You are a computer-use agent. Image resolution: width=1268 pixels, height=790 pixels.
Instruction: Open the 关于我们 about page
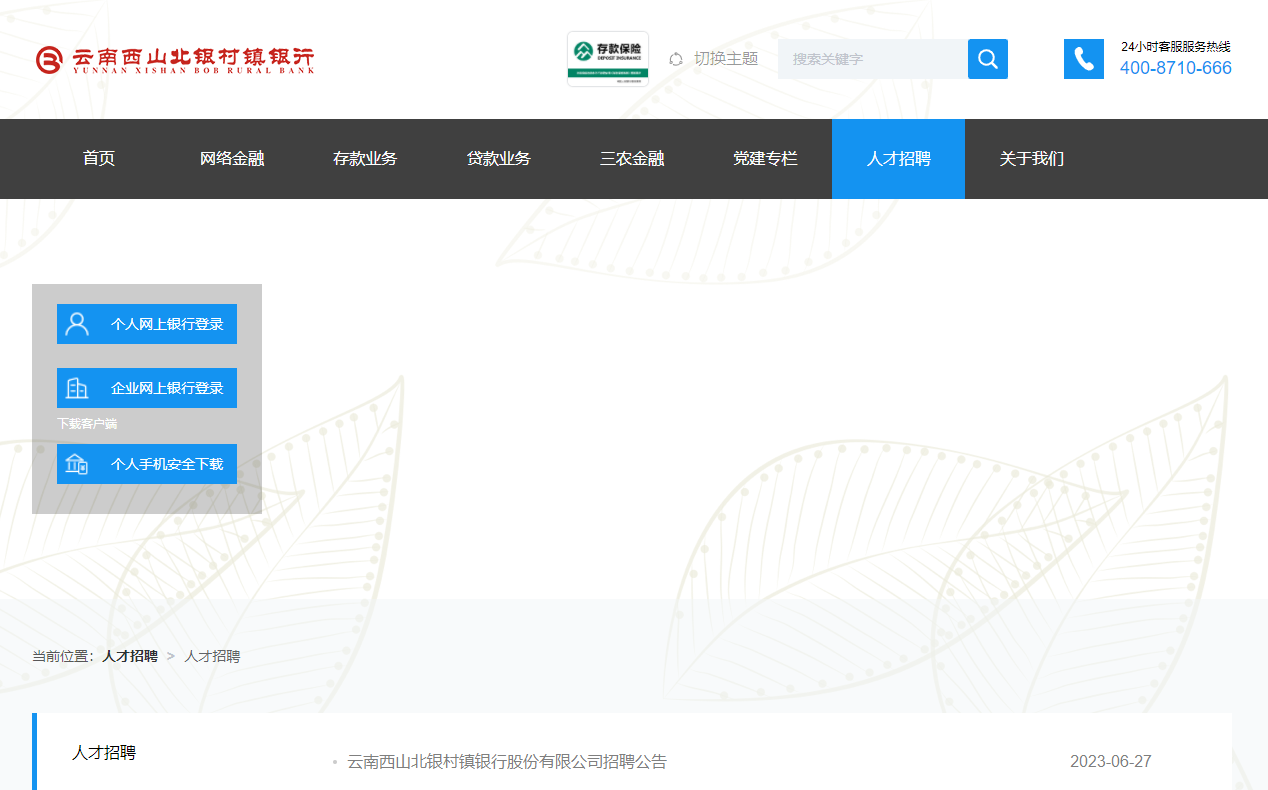point(1032,159)
